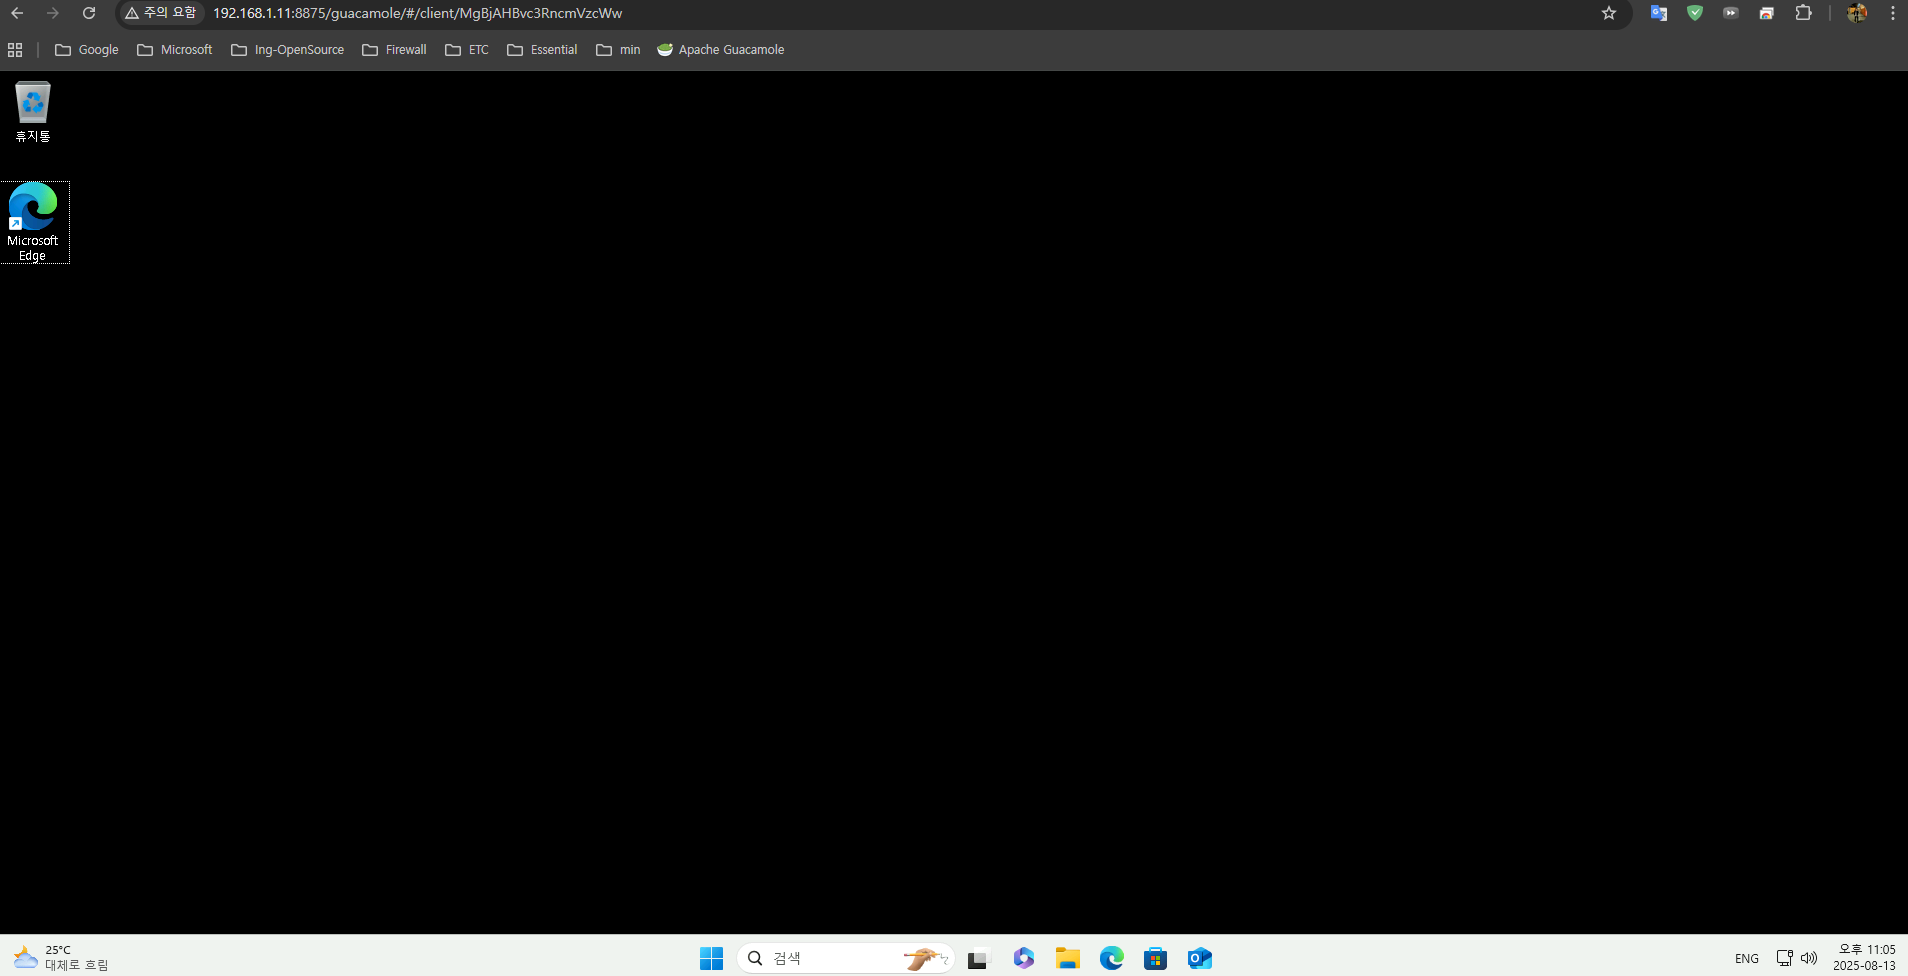Open the Apache Guacamole bookmark

coord(720,50)
